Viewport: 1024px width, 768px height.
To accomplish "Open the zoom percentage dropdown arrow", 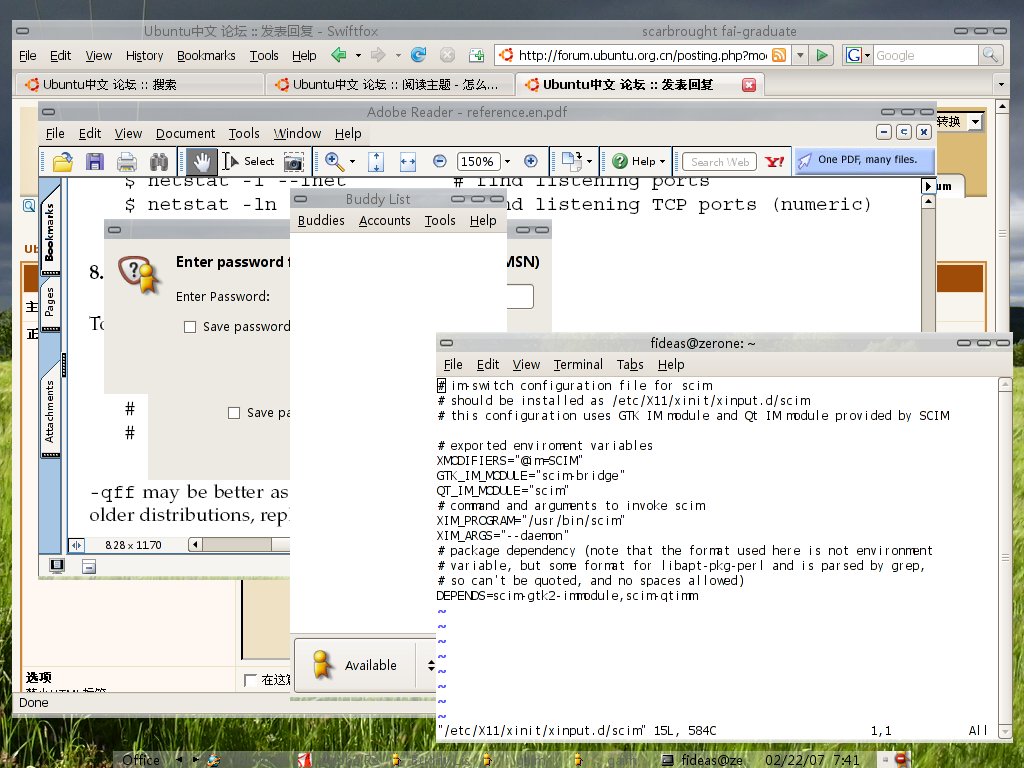I will [507, 161].
